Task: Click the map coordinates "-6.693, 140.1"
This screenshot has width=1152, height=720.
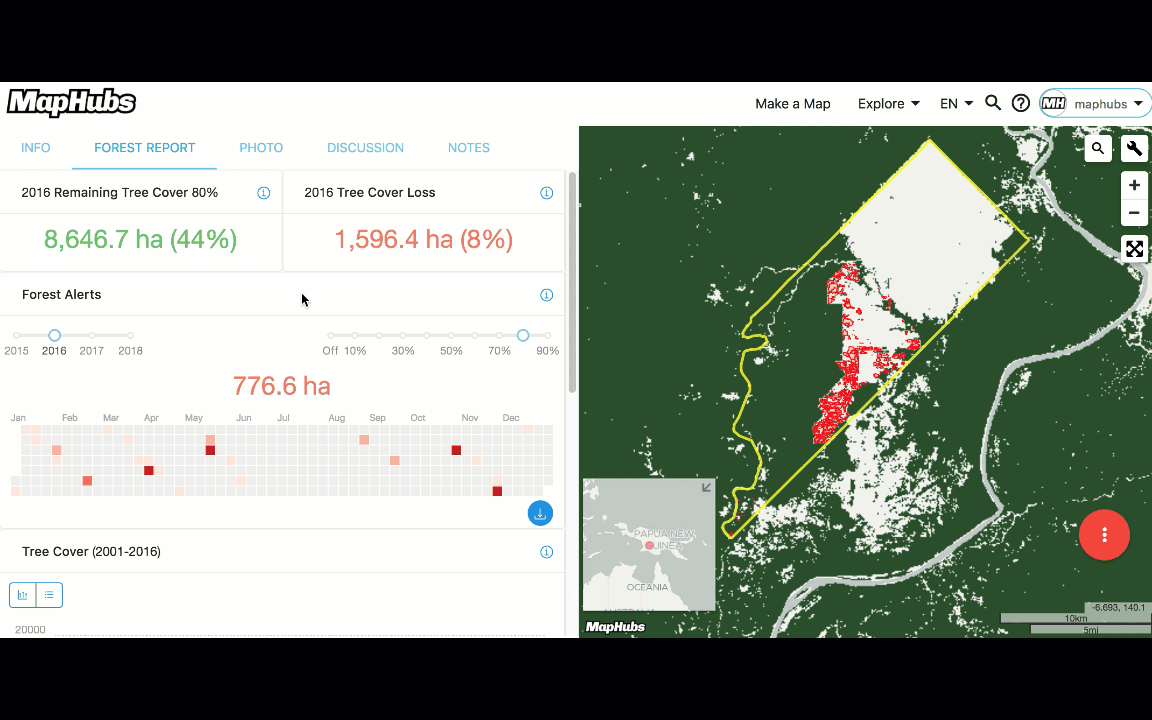Action: (x=1117, y=608)
